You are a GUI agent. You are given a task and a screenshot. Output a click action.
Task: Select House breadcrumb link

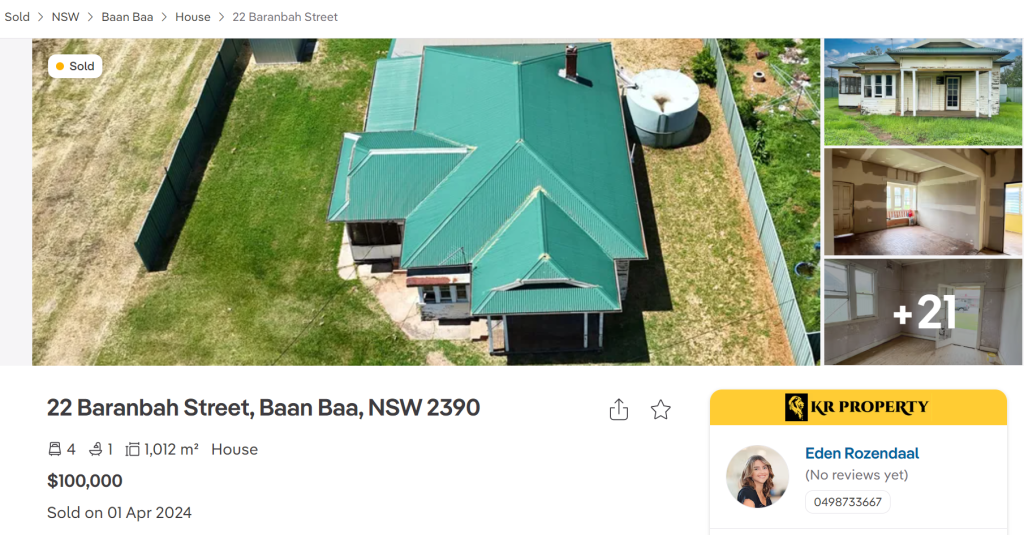[193, 17]
